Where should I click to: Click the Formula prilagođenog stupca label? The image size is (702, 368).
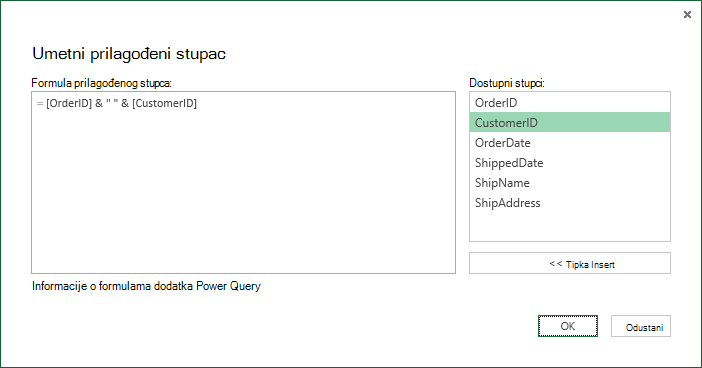(x=102, y=83)
